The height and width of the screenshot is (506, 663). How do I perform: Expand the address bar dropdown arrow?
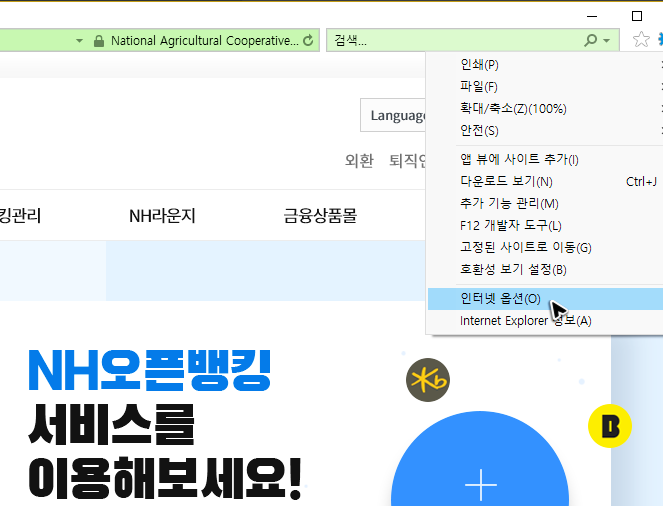(79, 41)
